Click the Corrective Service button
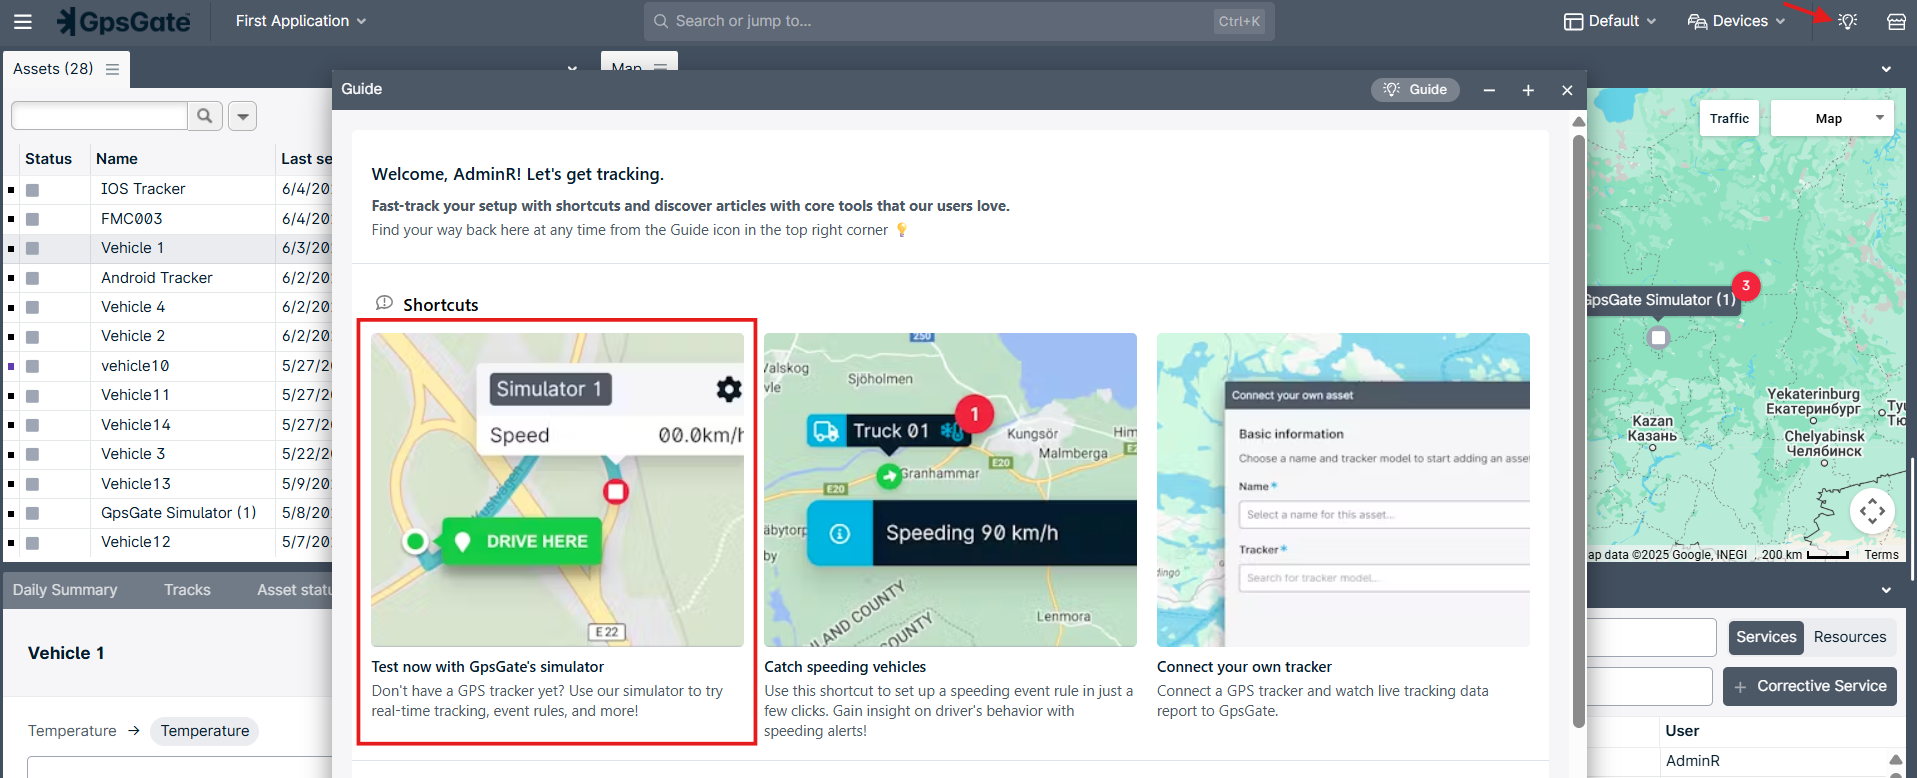Image resolution: width=1917 pixels, height=778 pixels. pyautogui.click(x=1810, y=686)
